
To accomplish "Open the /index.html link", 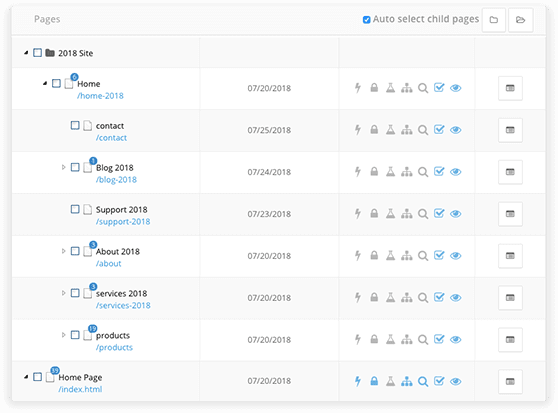I will pyautogui.click(x=80, y=389).
